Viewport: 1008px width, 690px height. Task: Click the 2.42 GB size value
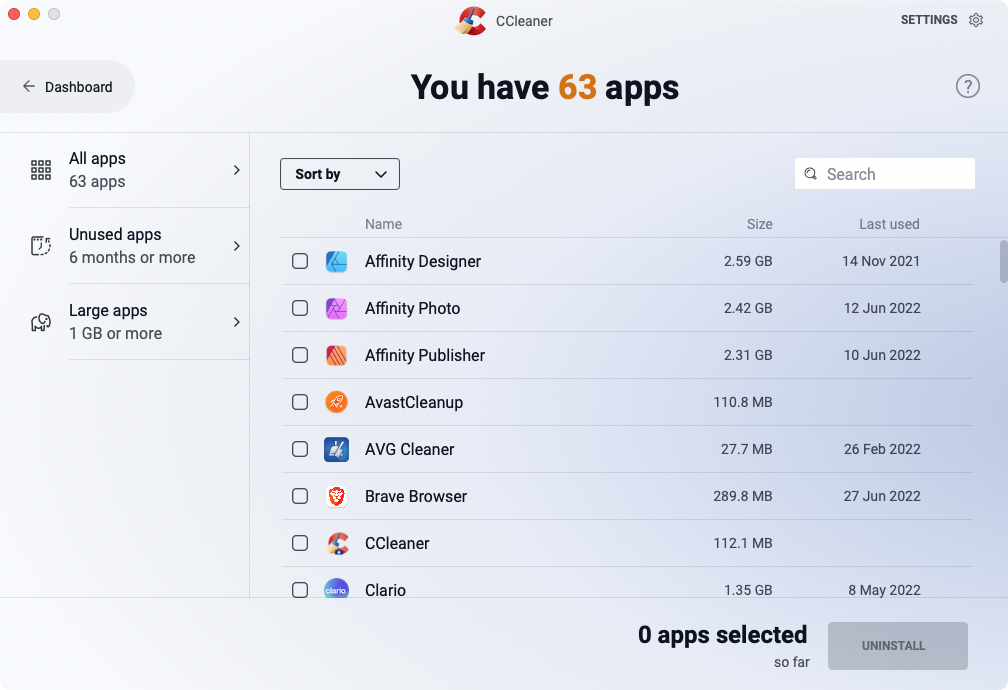coord(748,308)
